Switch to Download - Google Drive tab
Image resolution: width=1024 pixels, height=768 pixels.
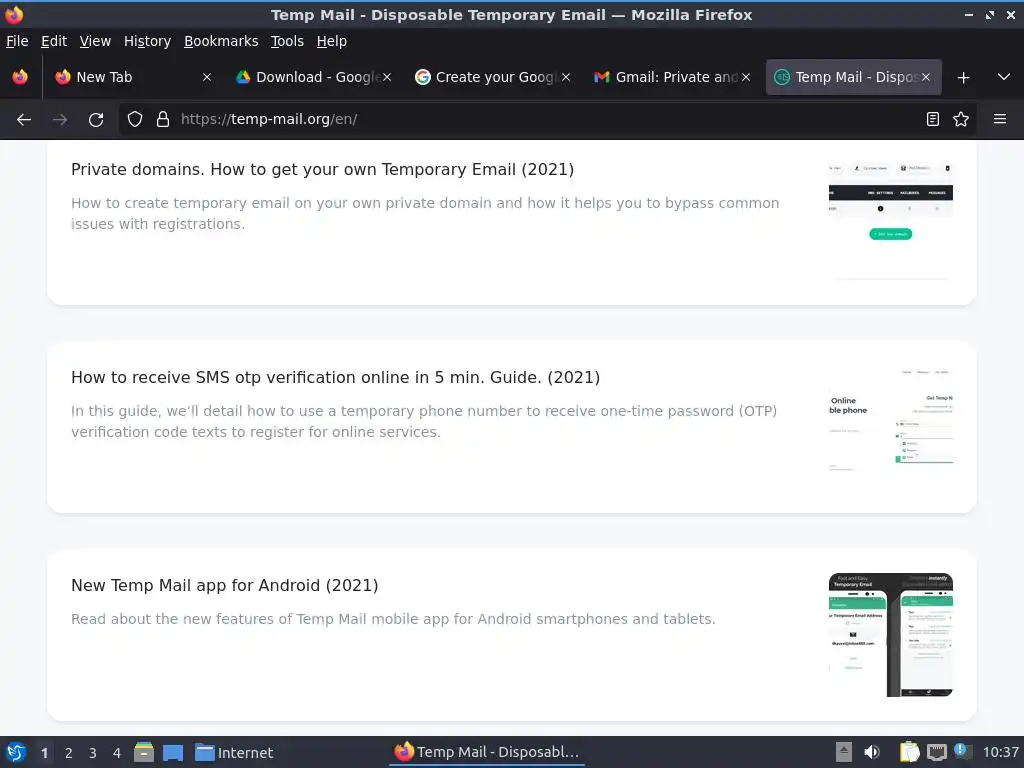(x=313, y=77)
